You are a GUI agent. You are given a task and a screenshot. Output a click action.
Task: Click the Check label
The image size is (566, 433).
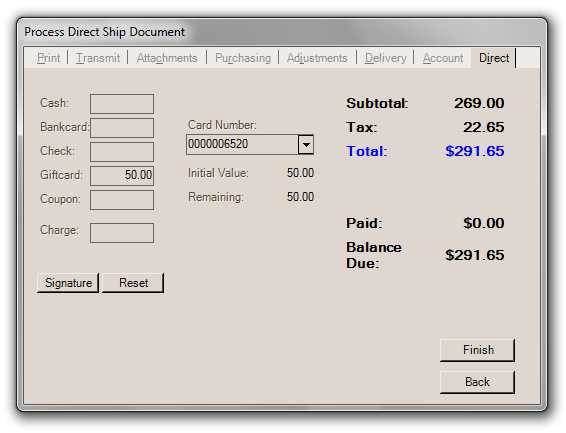coord(57,151)
